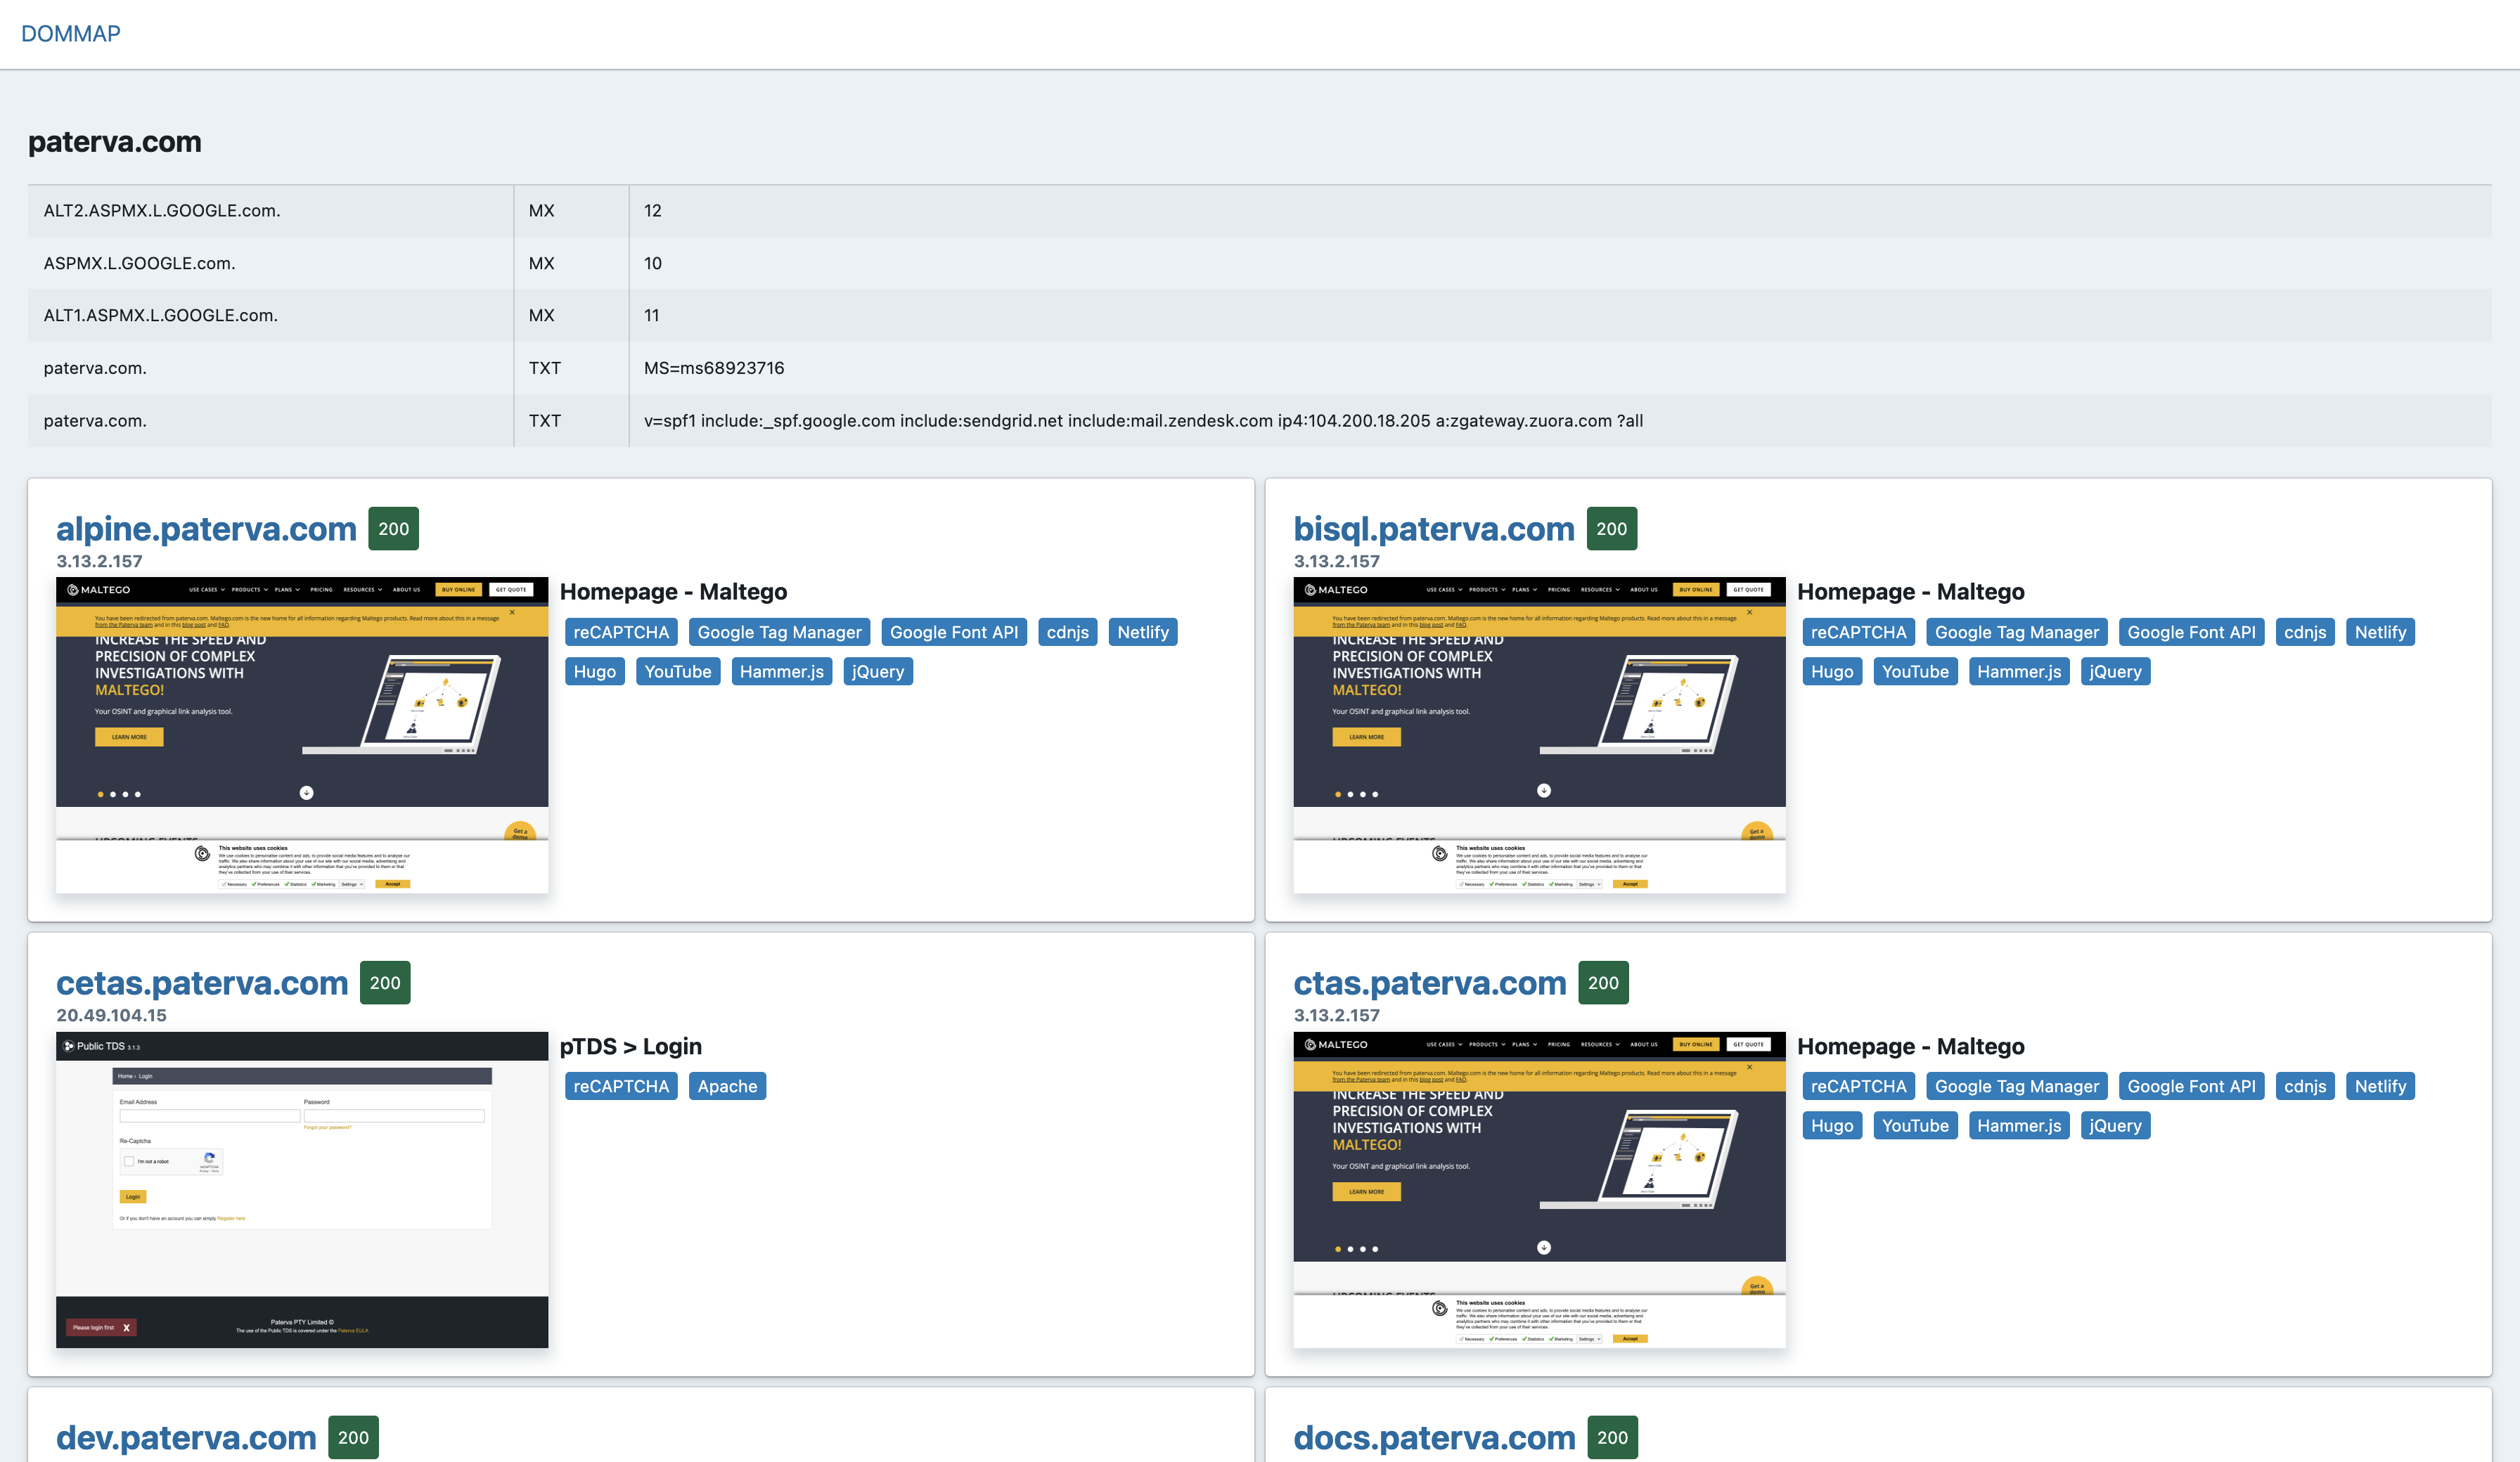The height and width of the screenshot is (1462, 2520).
Task: Click the cetas.paterva.com login page thumbnail
Action: [302, 1189]
